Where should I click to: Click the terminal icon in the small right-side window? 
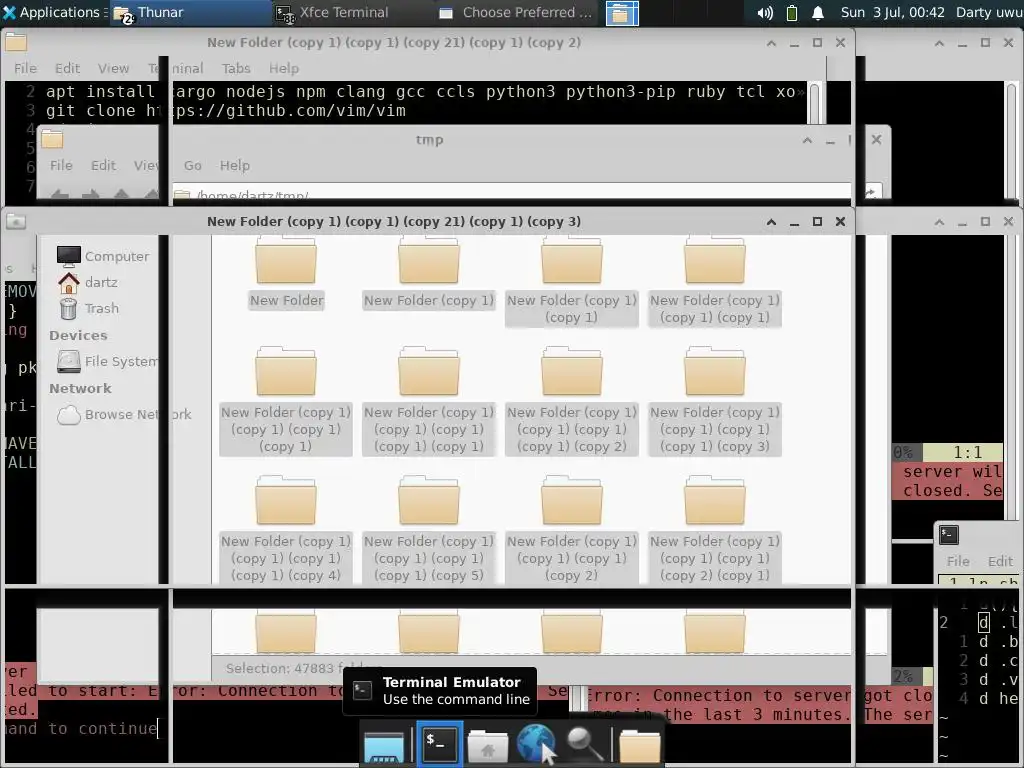[x=949, y=535]
